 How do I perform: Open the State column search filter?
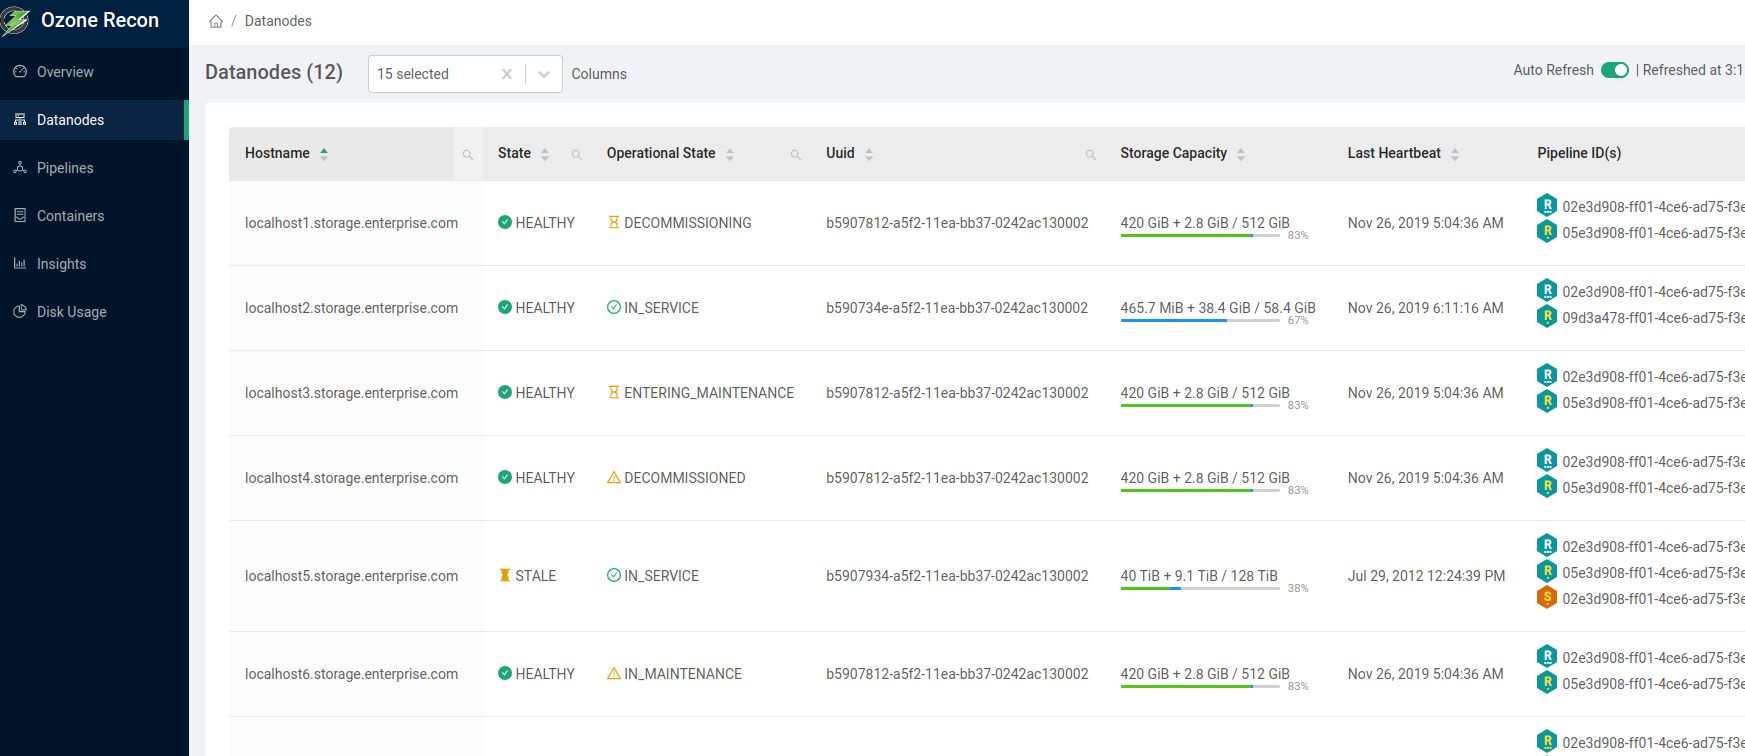click(577, 154)
